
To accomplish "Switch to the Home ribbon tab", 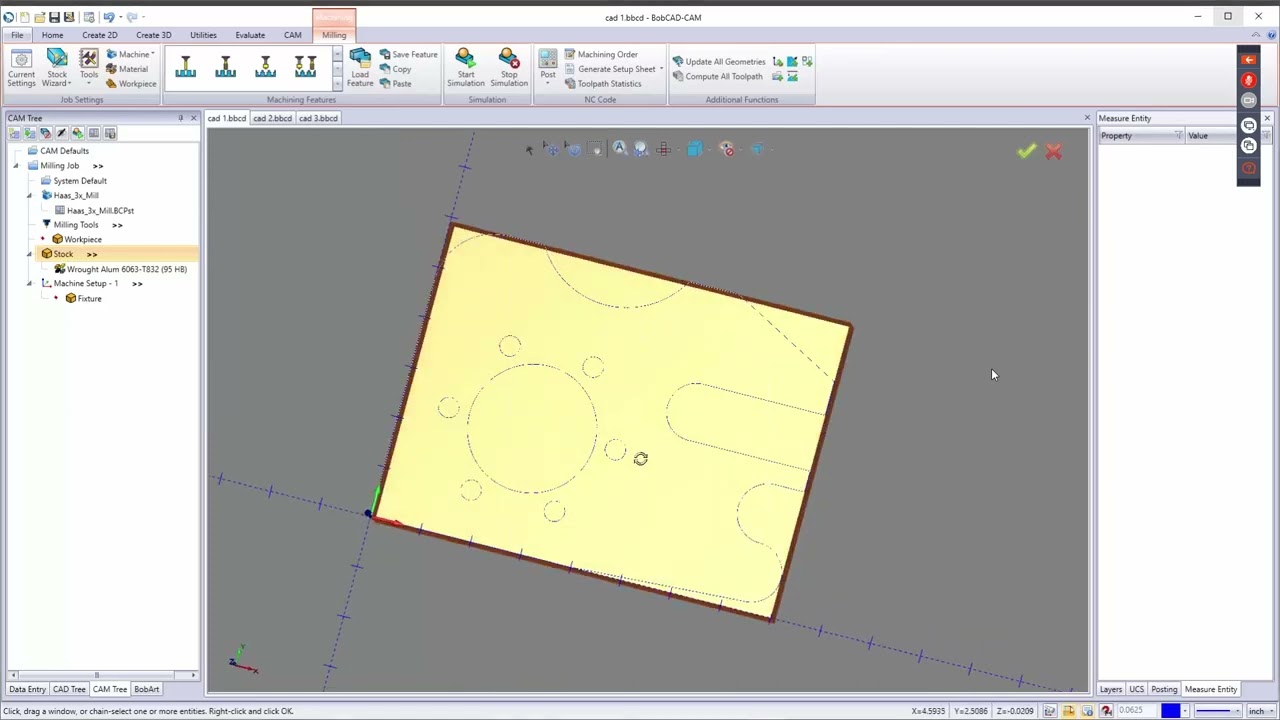I will (x=52, y=35).
